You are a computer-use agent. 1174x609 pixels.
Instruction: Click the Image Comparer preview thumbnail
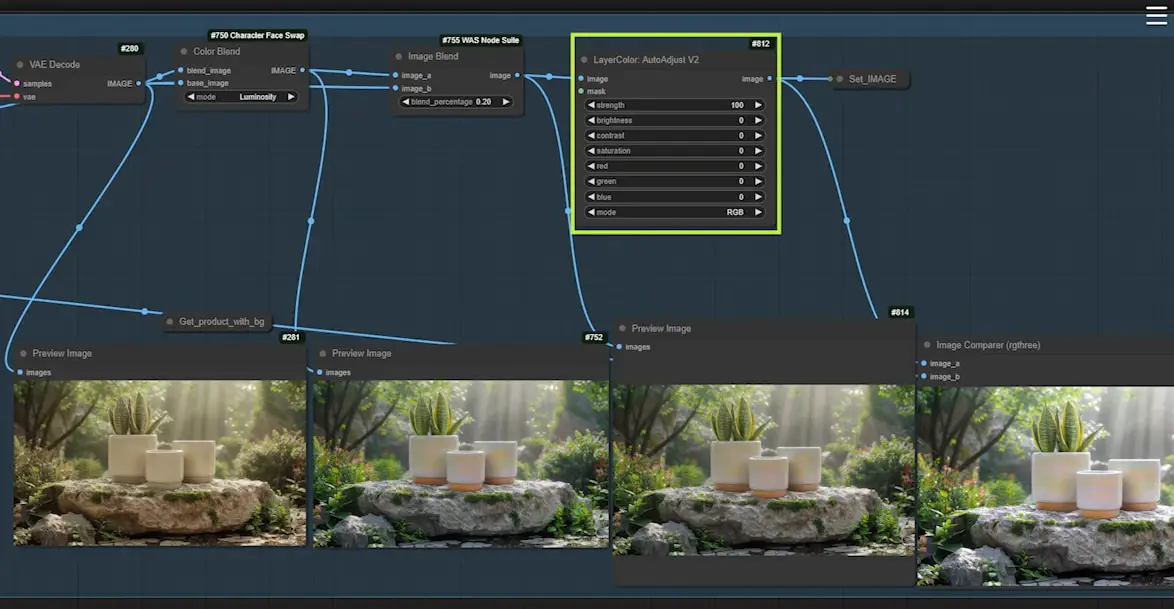point(1045,485)
